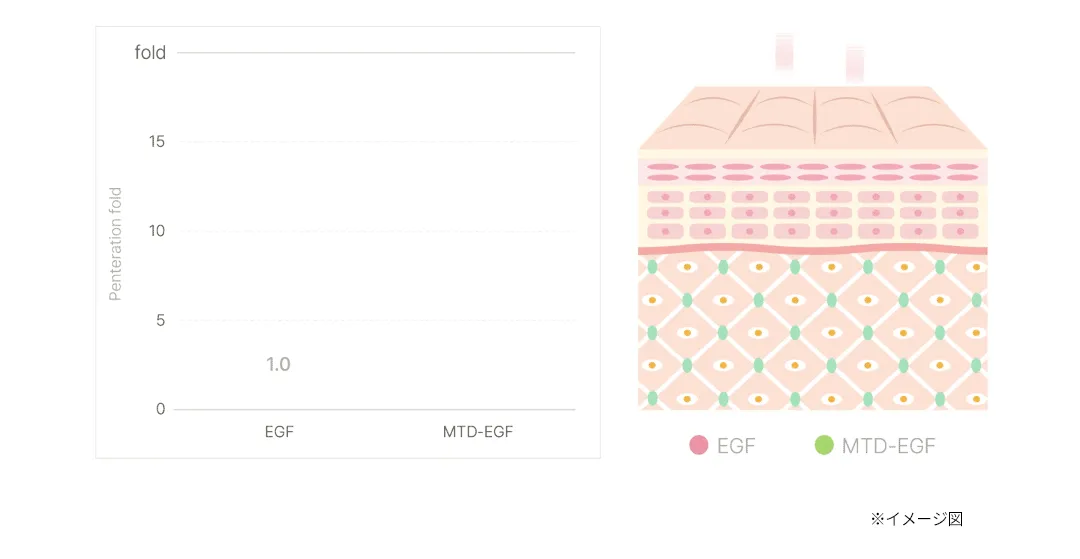Click the ※イメージ図 note text
This screenshot has width=1080, height=559.
point(917,519)
